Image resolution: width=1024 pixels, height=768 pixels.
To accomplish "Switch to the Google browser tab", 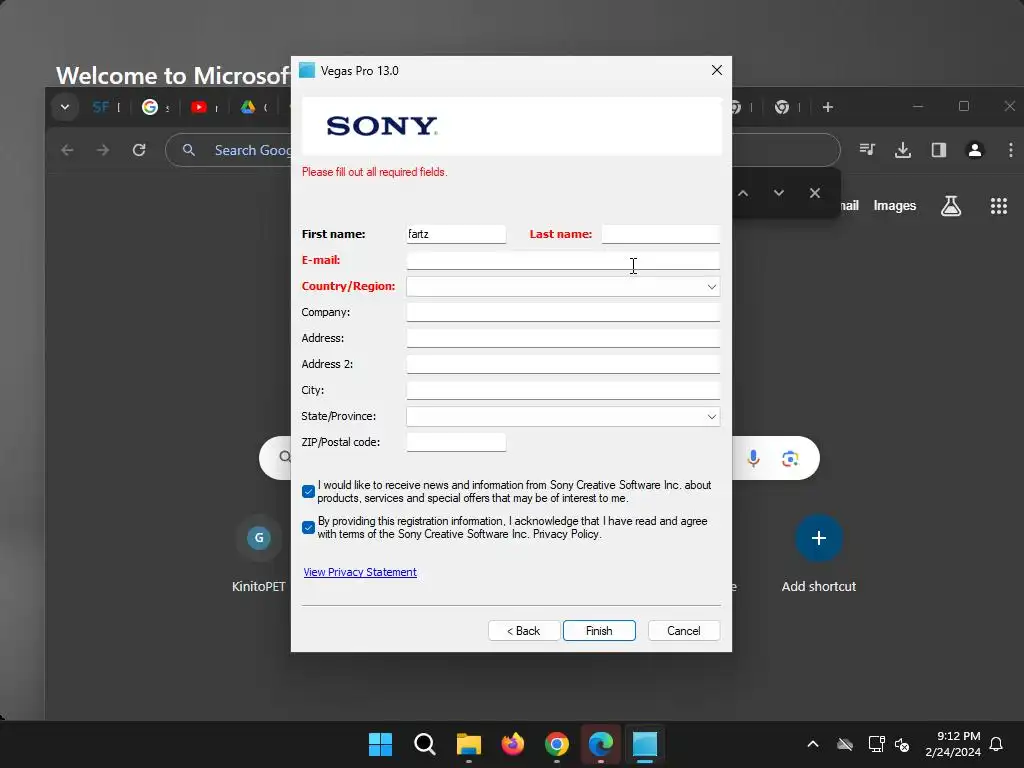I will pyautogui.click(x=150, y=107).
